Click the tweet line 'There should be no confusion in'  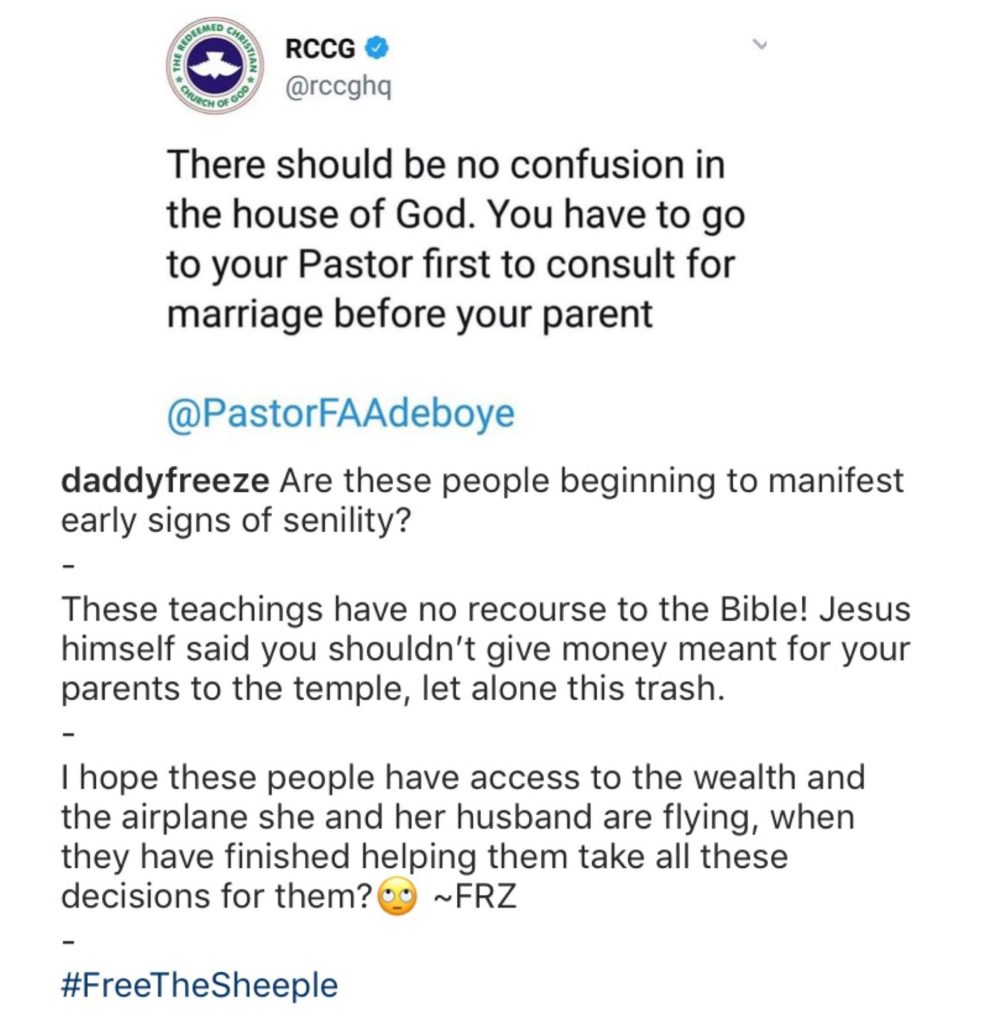click(x=446, y=164)
